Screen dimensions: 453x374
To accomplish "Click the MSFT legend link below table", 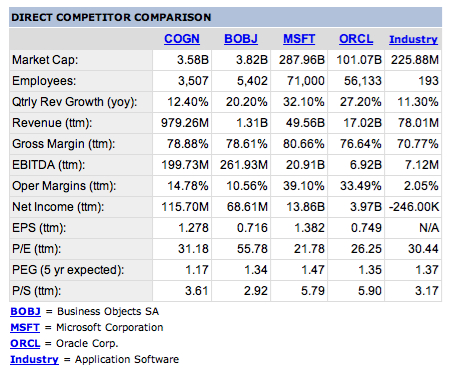I will tap(25, 327).
